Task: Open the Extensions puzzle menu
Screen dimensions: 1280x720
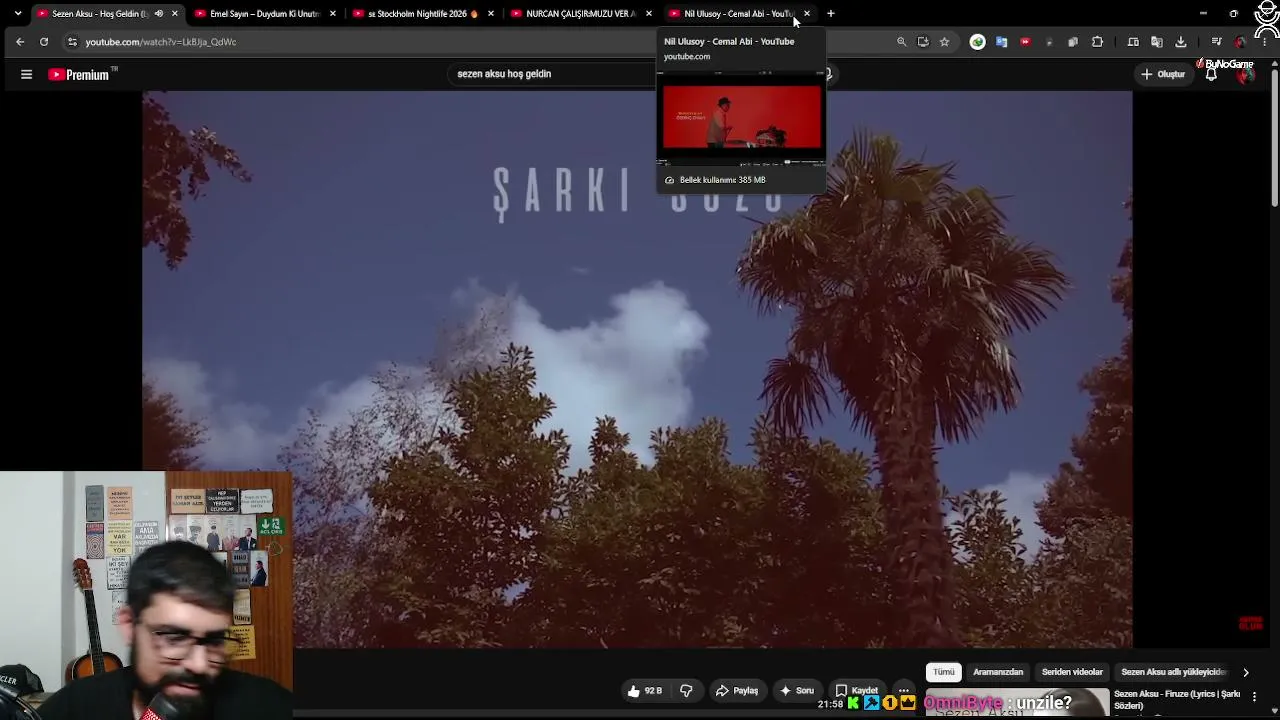Action: (1097, 42)
